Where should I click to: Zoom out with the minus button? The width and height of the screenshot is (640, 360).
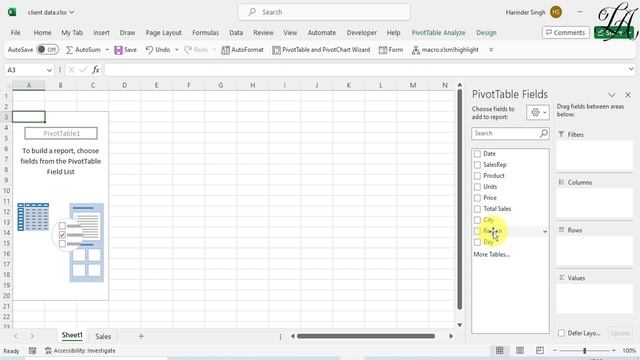tap(555, 350)
